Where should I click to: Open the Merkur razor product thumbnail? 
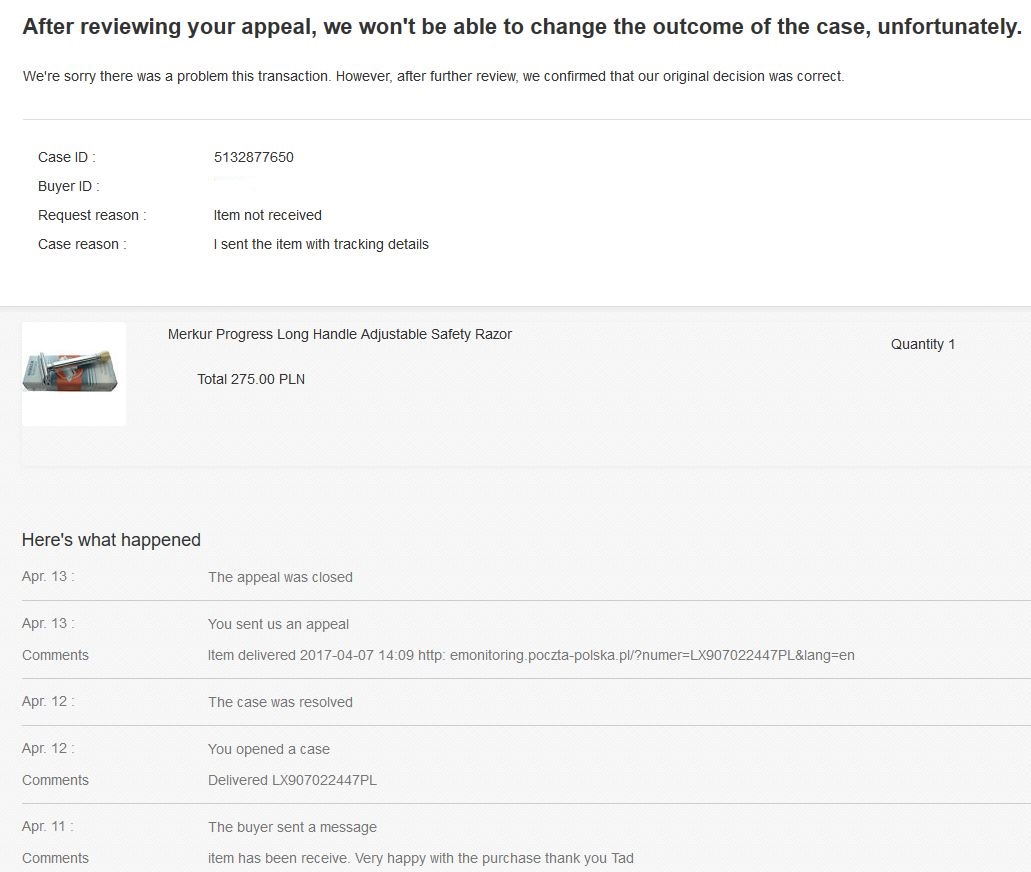(74, 374)
